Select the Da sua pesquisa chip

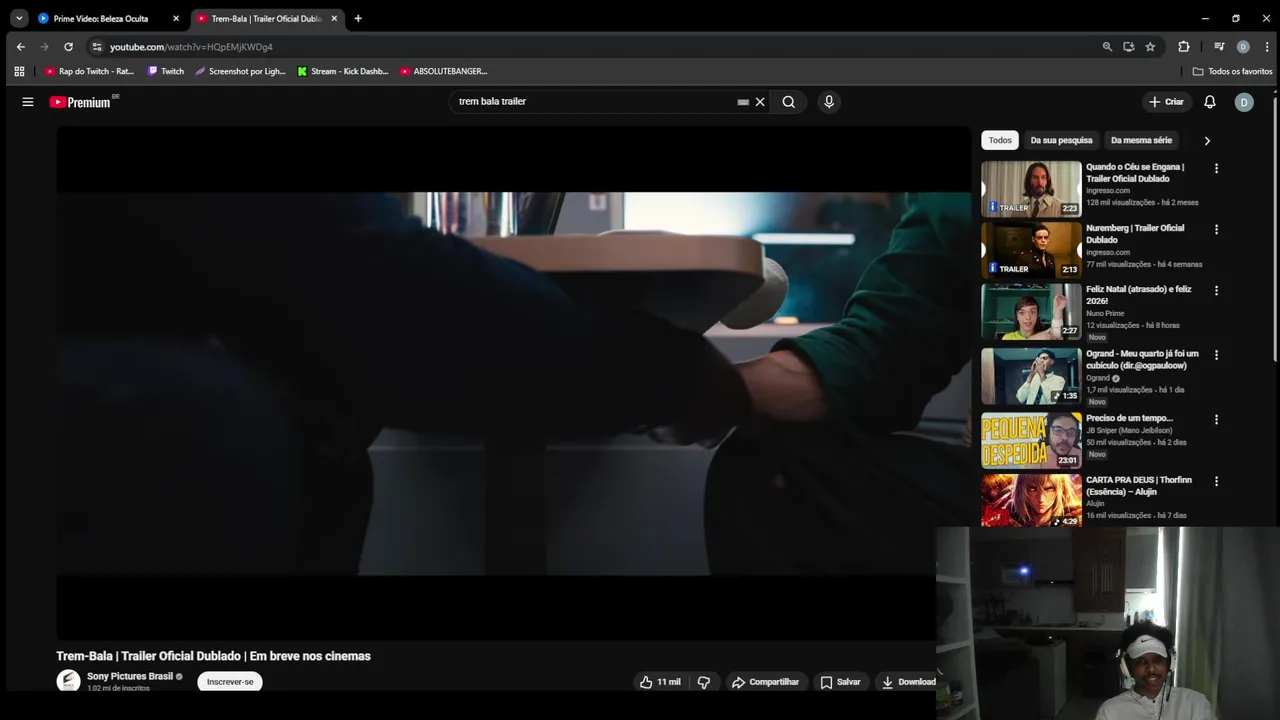(1061, 140)
